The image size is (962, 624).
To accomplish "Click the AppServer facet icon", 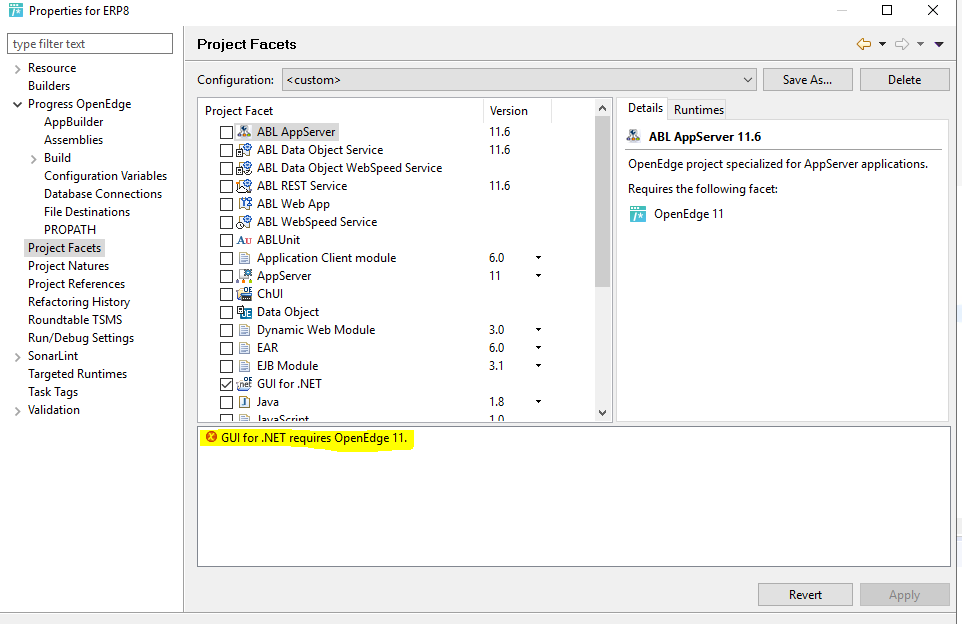I will 244,275.
